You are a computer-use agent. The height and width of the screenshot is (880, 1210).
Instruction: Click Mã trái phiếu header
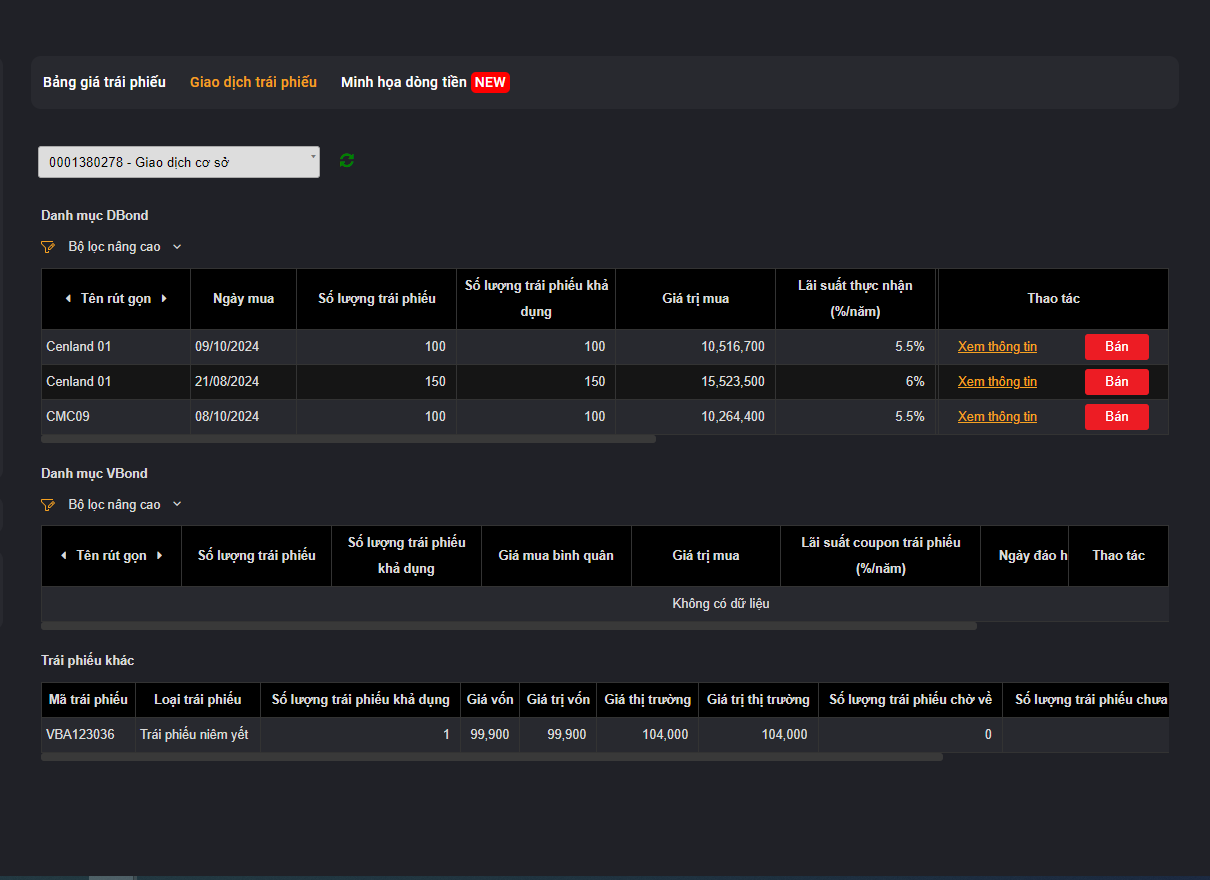click(x=88, y=700)
